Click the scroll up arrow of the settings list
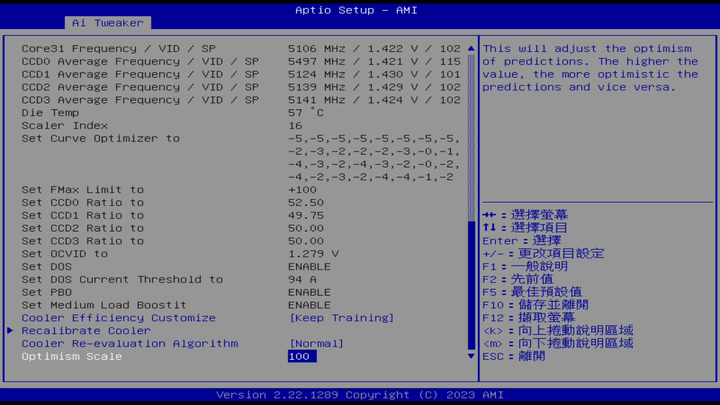Viewport: 720px width, 405px height. click(x=471, y=48)
